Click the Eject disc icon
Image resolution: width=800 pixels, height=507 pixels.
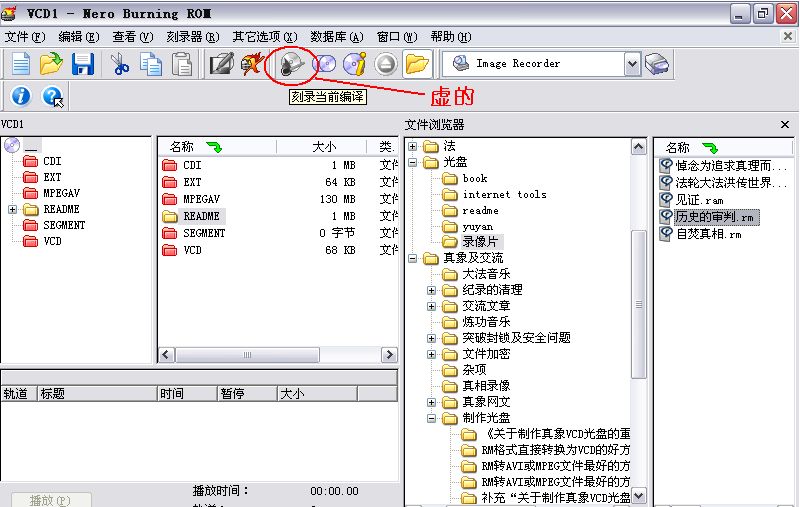(x=386, y=64)
